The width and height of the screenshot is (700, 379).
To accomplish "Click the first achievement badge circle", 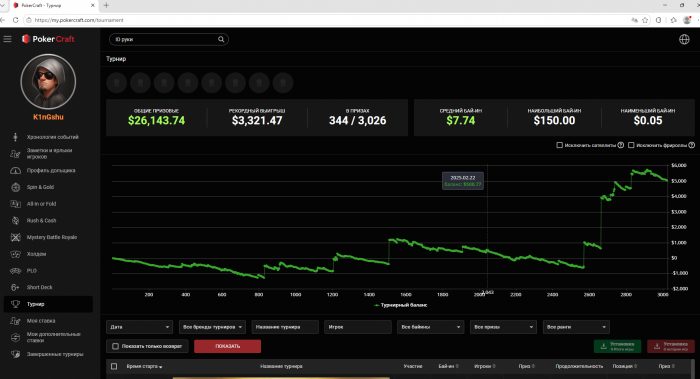I will 117,83.
